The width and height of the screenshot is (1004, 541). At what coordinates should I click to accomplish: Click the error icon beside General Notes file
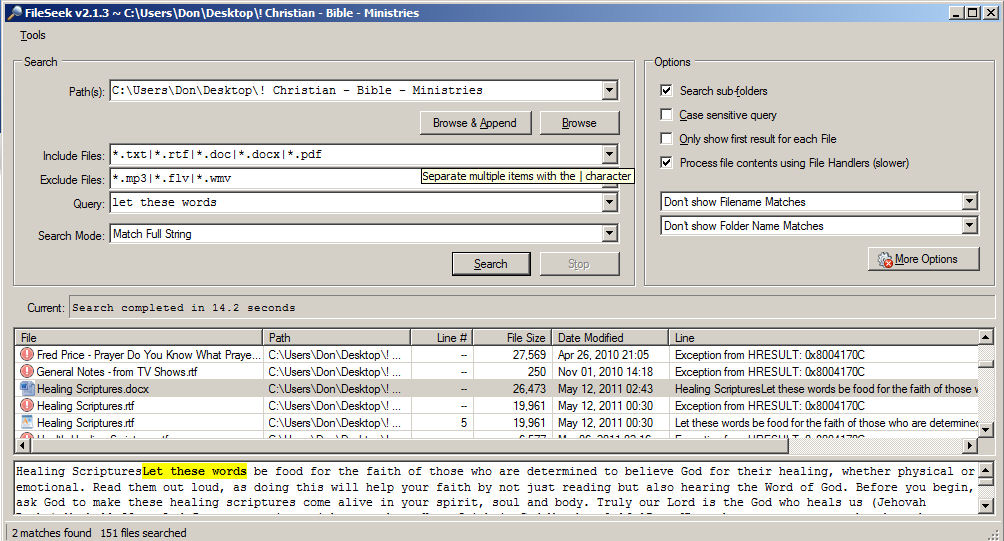[x=27, y=371]
